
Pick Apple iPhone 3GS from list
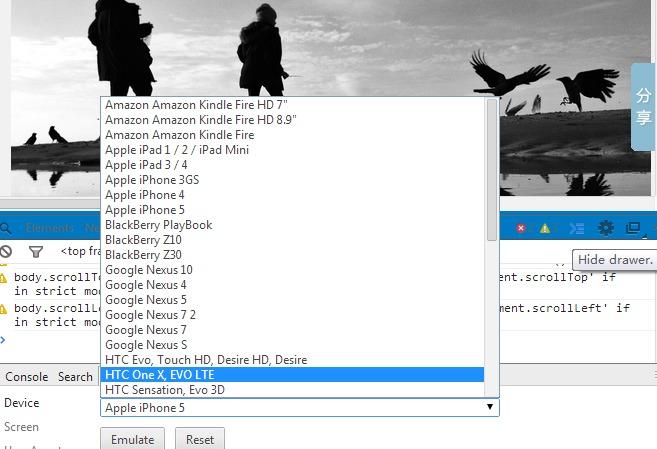(x=292, y=180)
